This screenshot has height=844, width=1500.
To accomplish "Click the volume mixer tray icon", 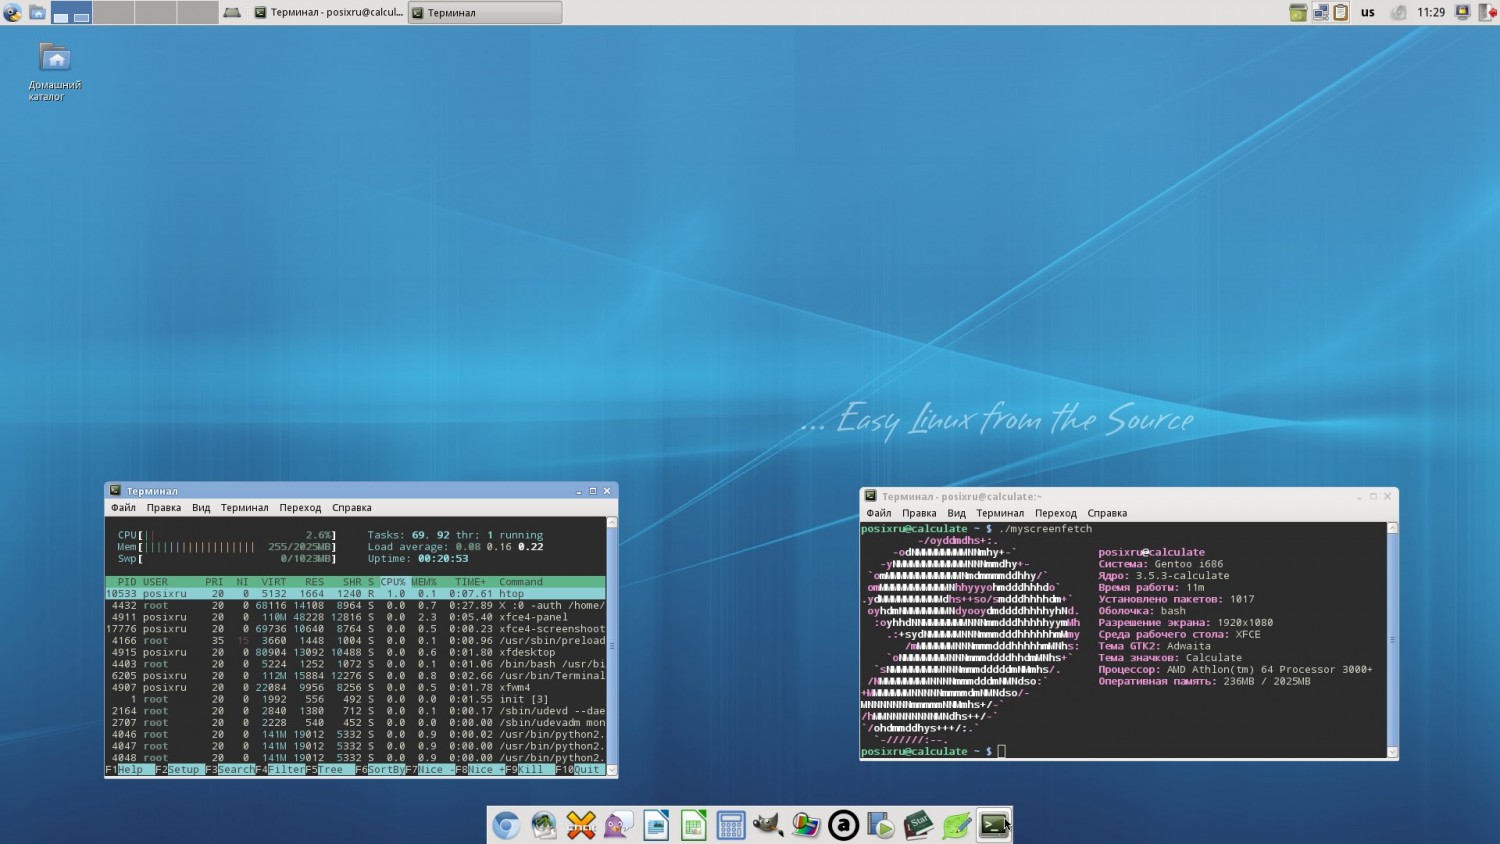I will 1398,13.
